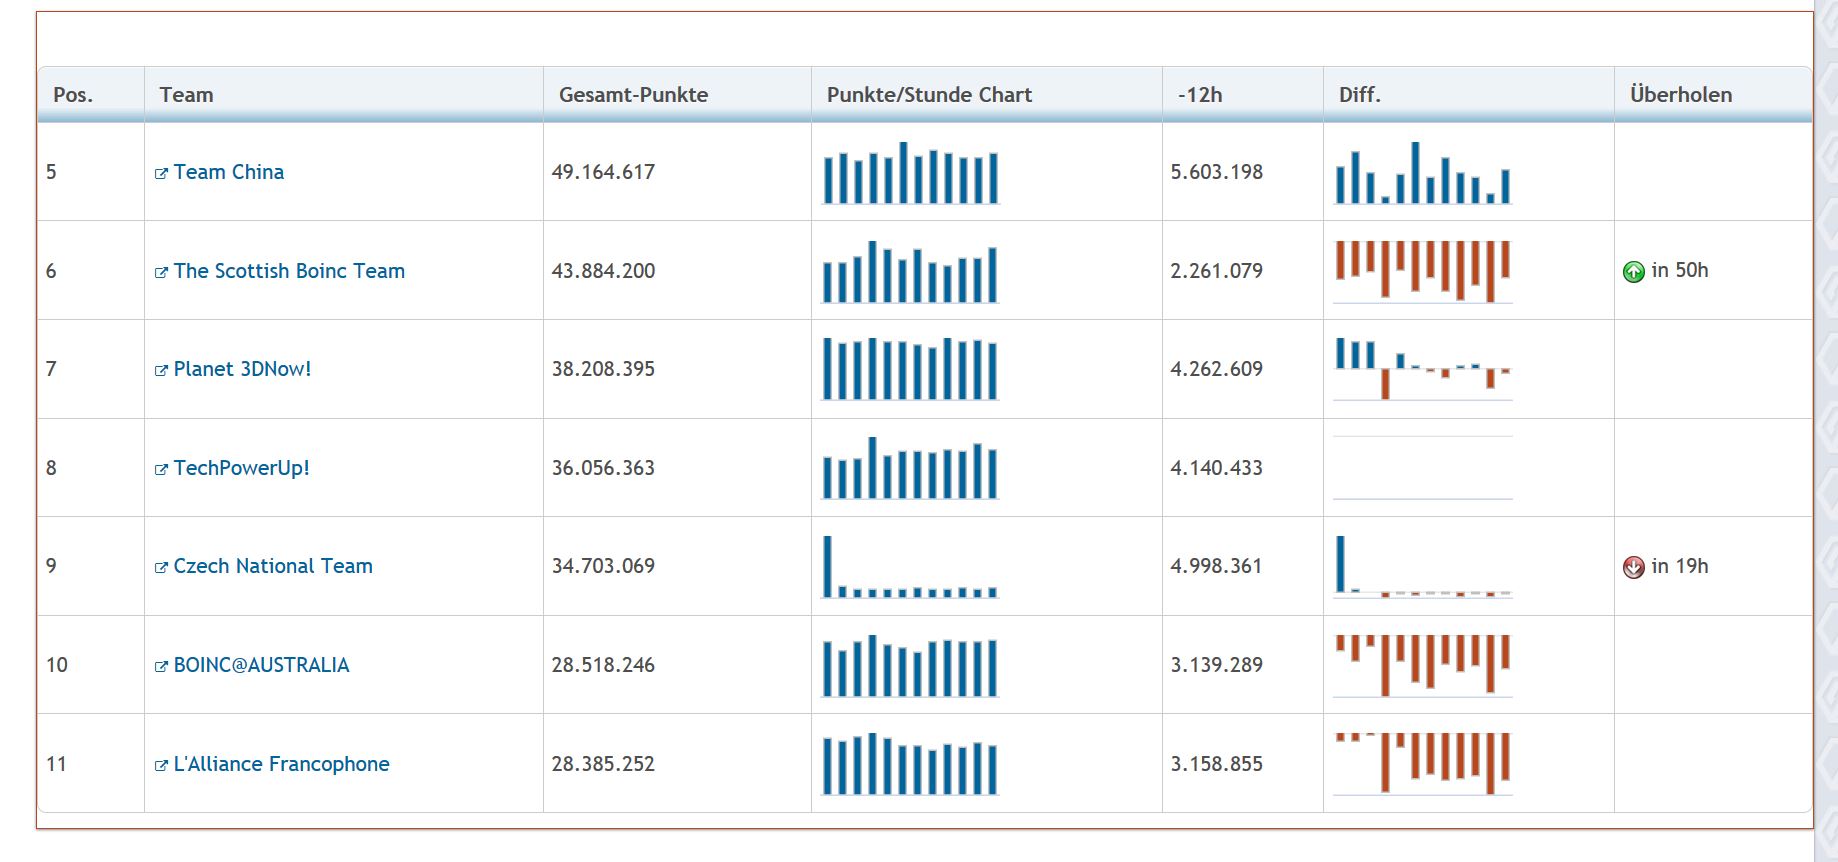
Task: Click Planet 3DNow! points per hour chart
Action: tap(910, 369)
